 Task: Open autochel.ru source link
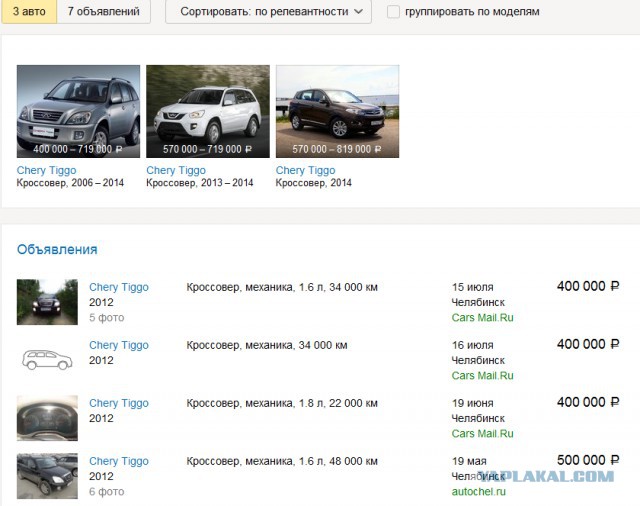(x=478, y=492)
